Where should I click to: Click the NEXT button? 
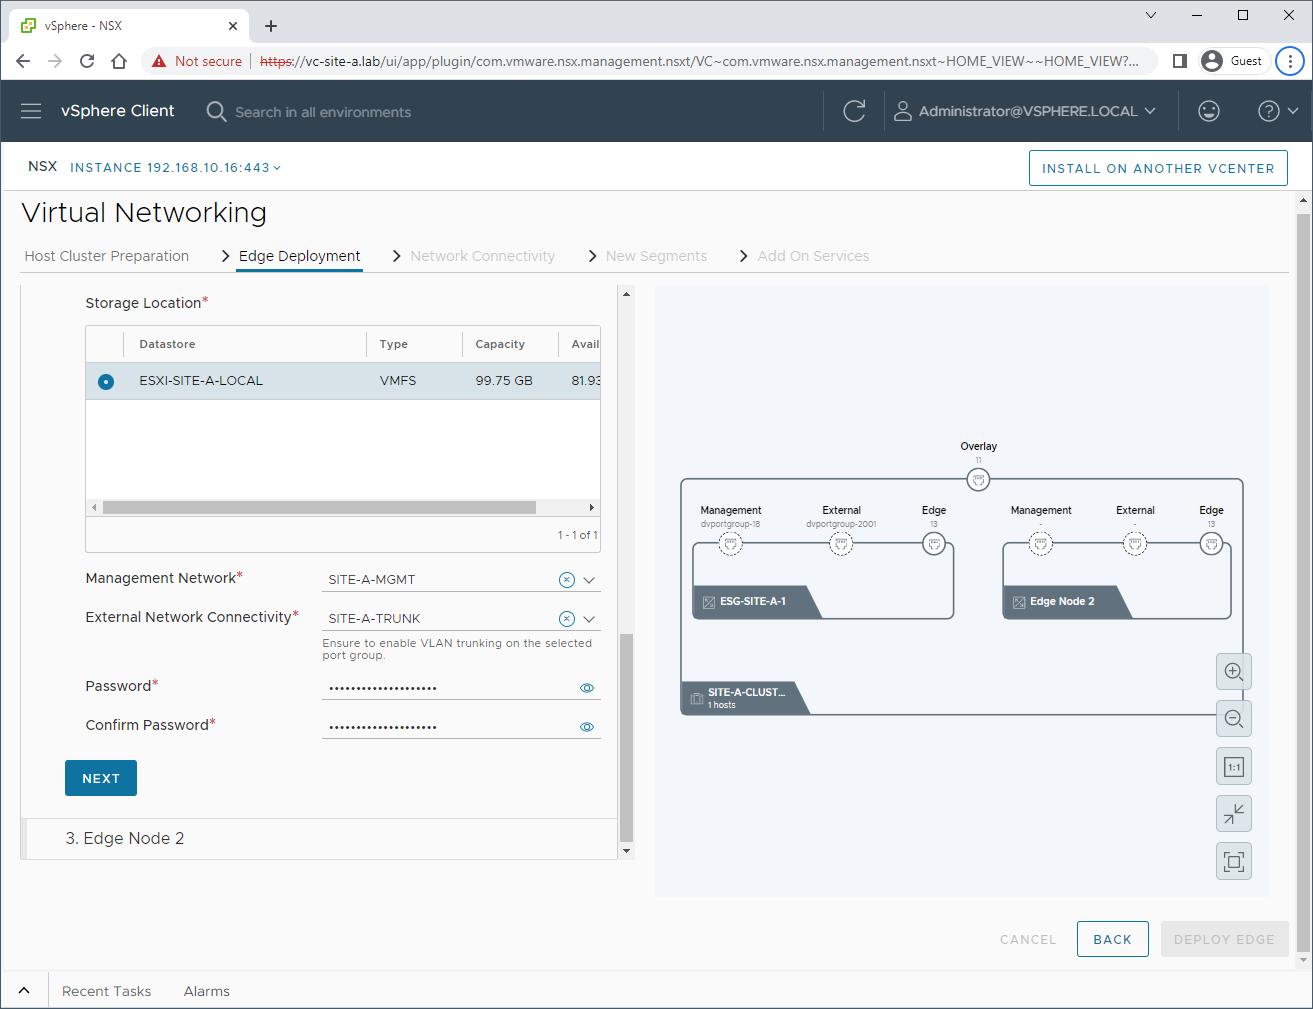(x=101, y=778)
